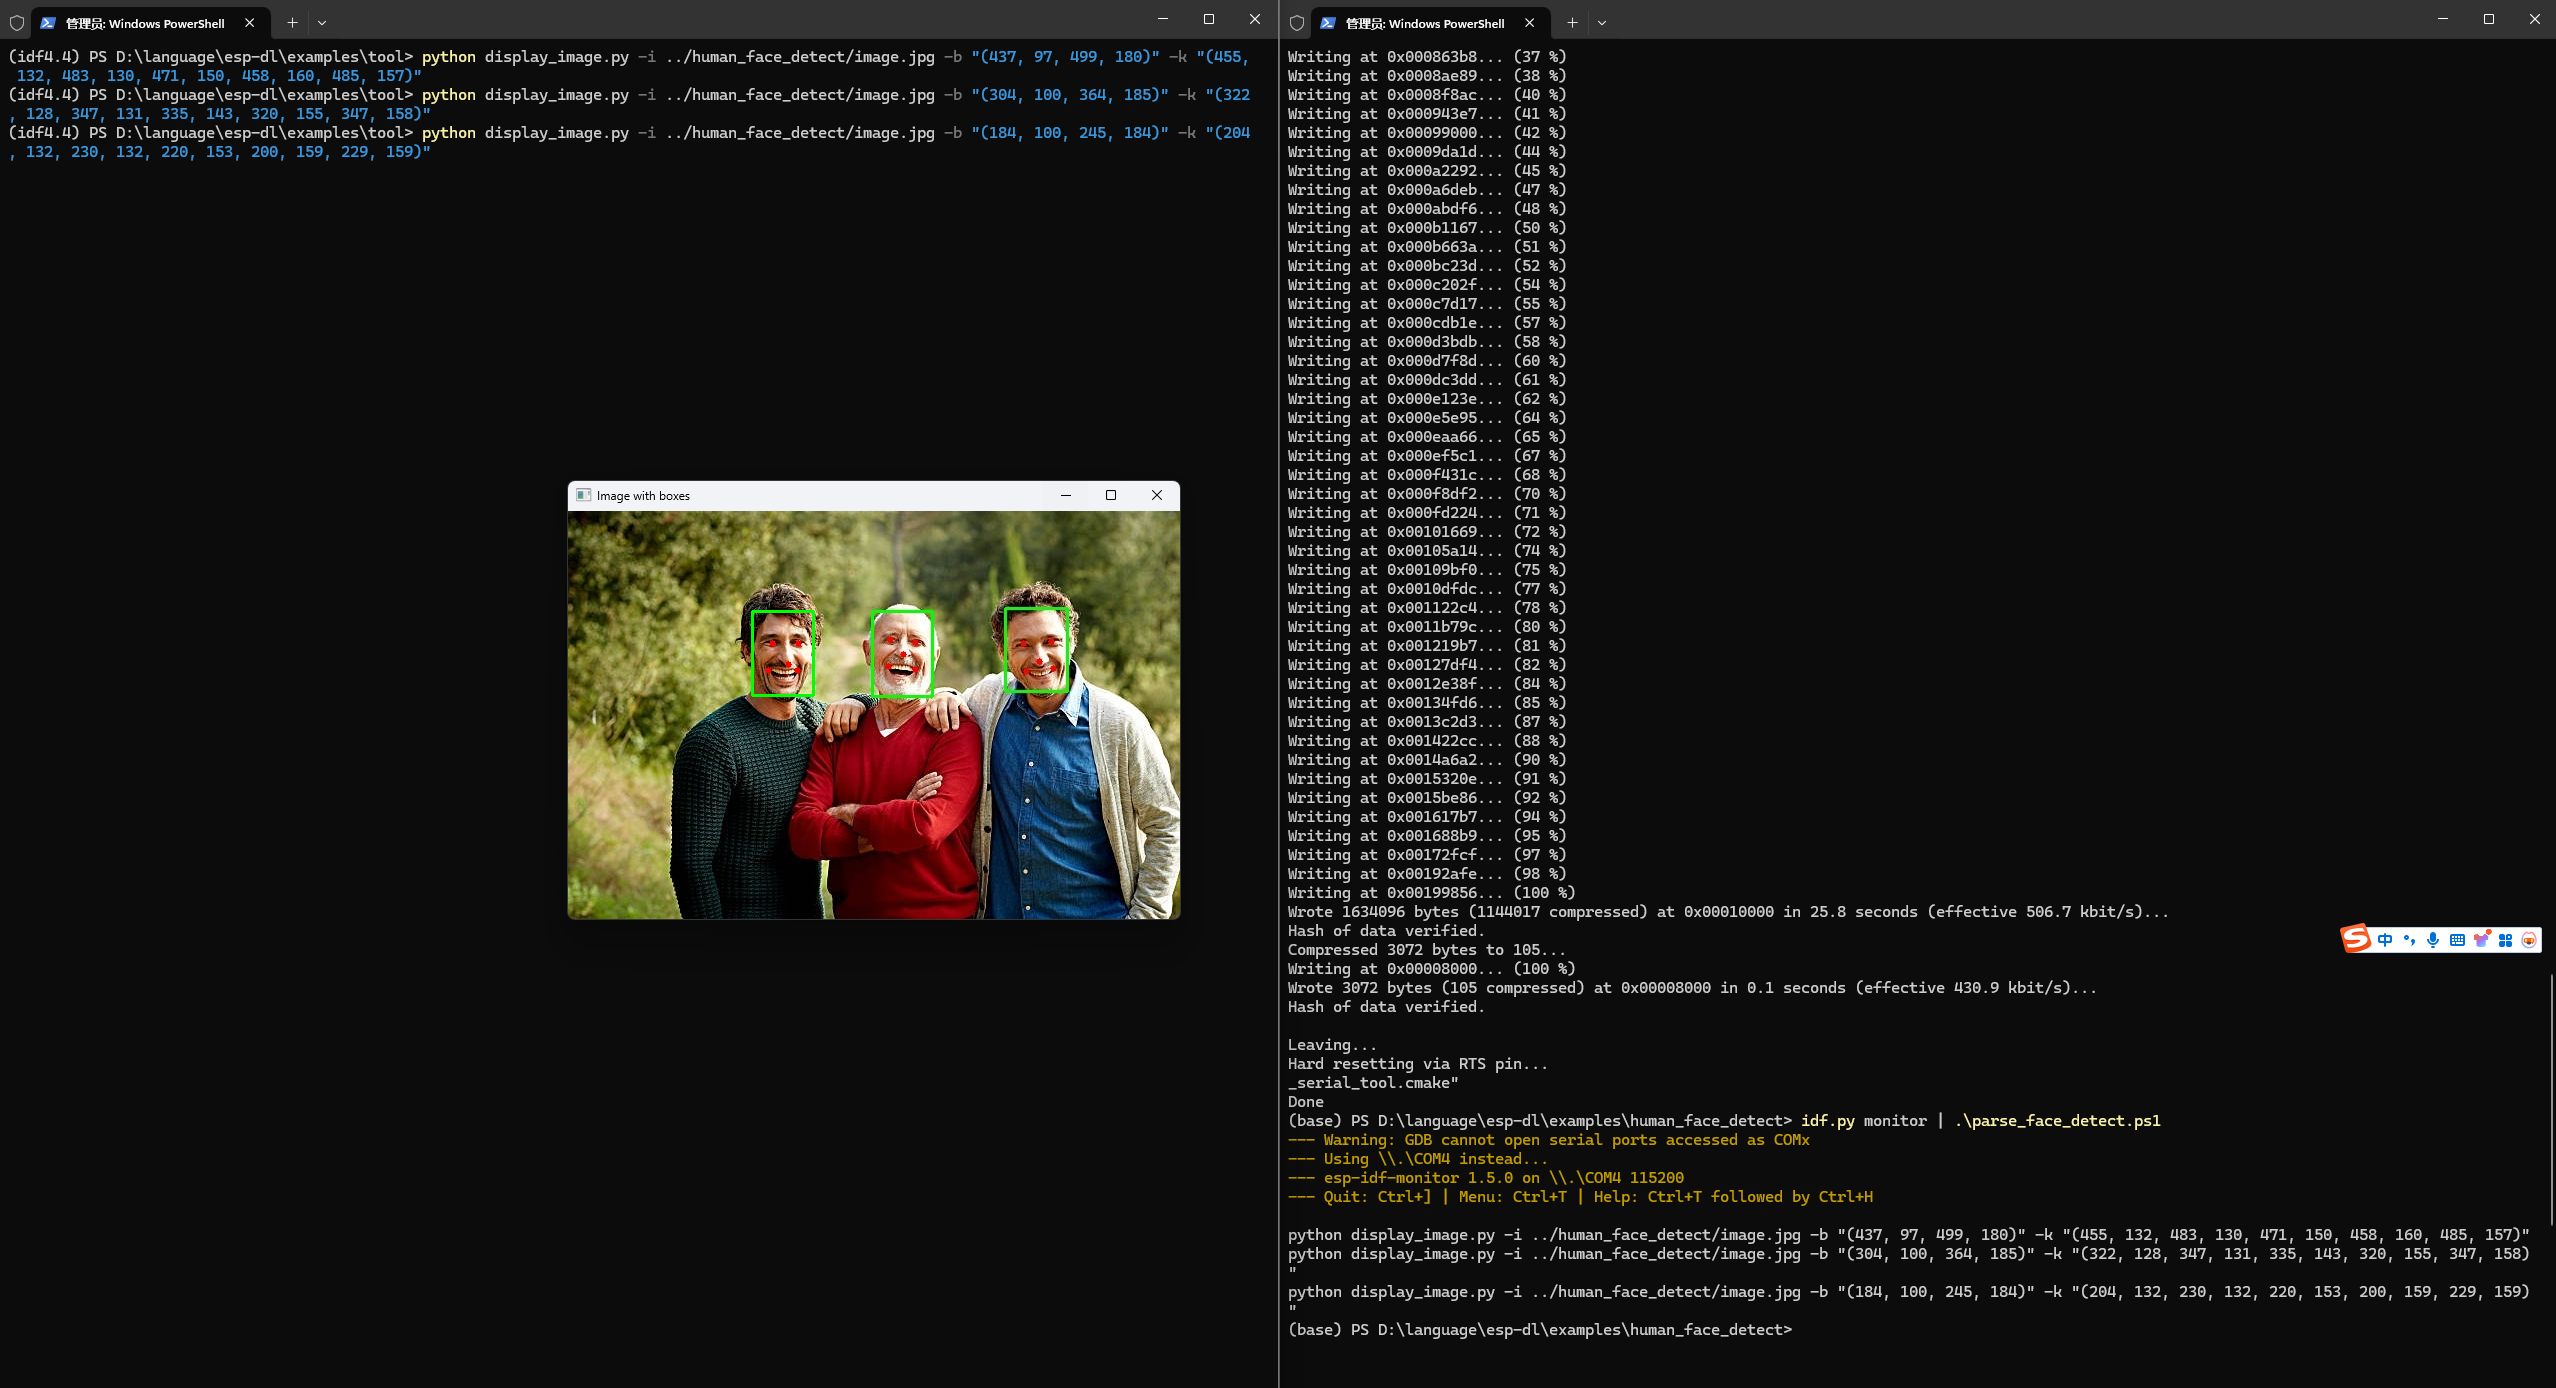Viewport: 2556px width, 1388px height.
Task: Open new tab in right PowerShell window
Action: coord(1572,22)
